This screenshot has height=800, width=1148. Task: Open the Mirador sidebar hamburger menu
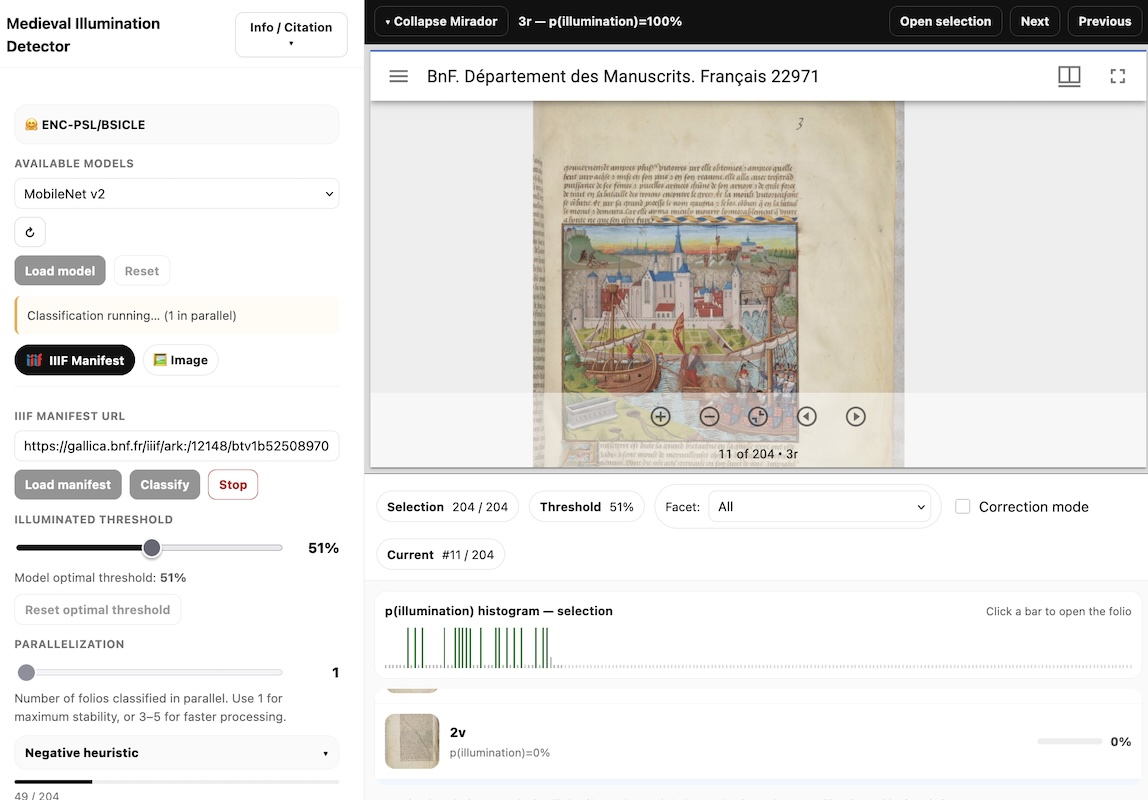point(398,76)
